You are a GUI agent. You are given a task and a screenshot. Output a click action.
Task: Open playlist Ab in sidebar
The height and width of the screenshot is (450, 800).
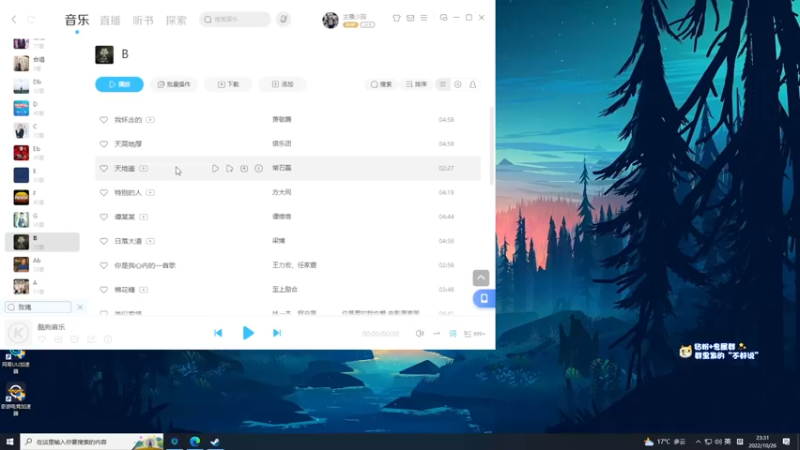[42, 264]
